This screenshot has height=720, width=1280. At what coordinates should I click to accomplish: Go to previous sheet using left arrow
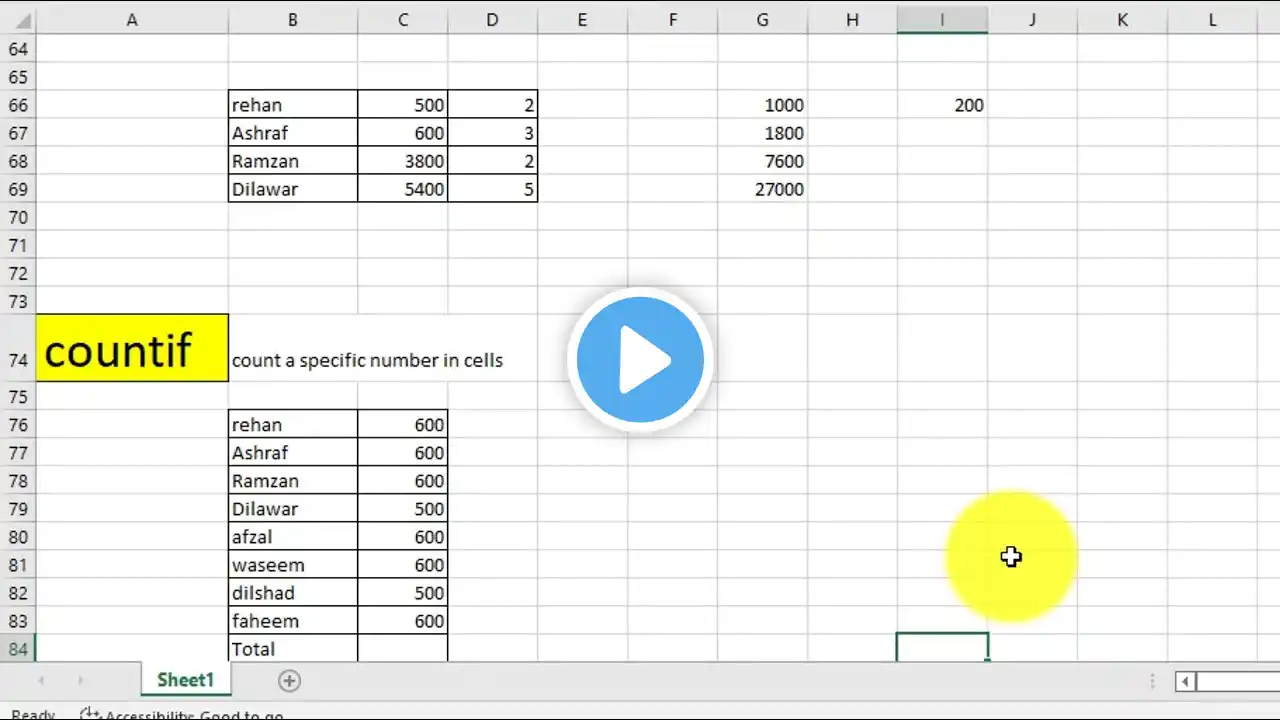(41, 681)
